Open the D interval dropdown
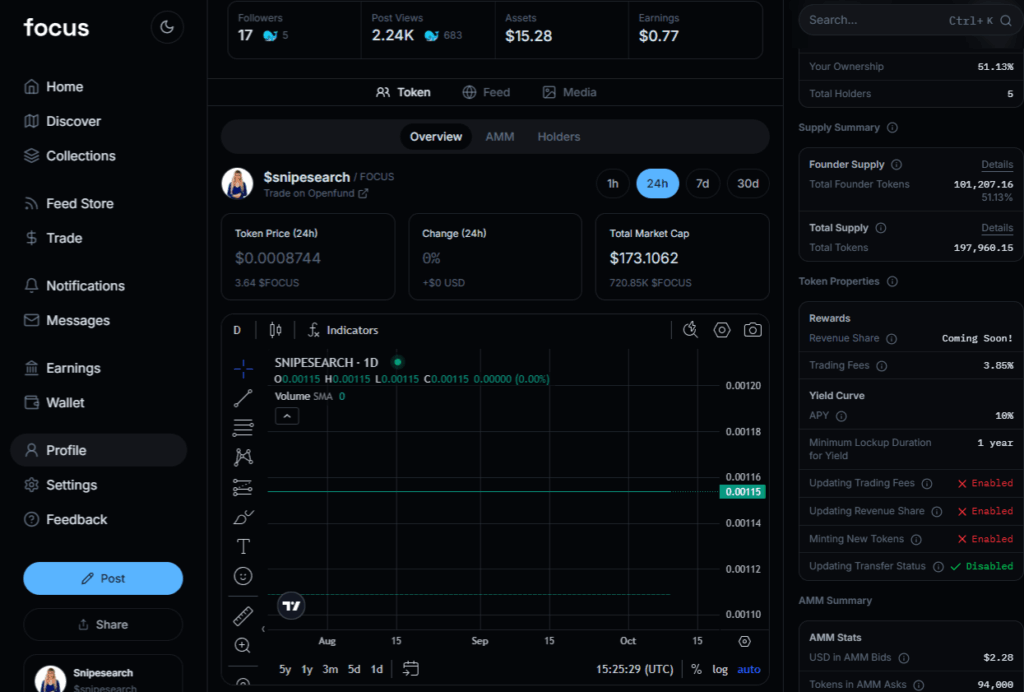The width and height of the screenshot is (1024, 692). pos(237,330)
